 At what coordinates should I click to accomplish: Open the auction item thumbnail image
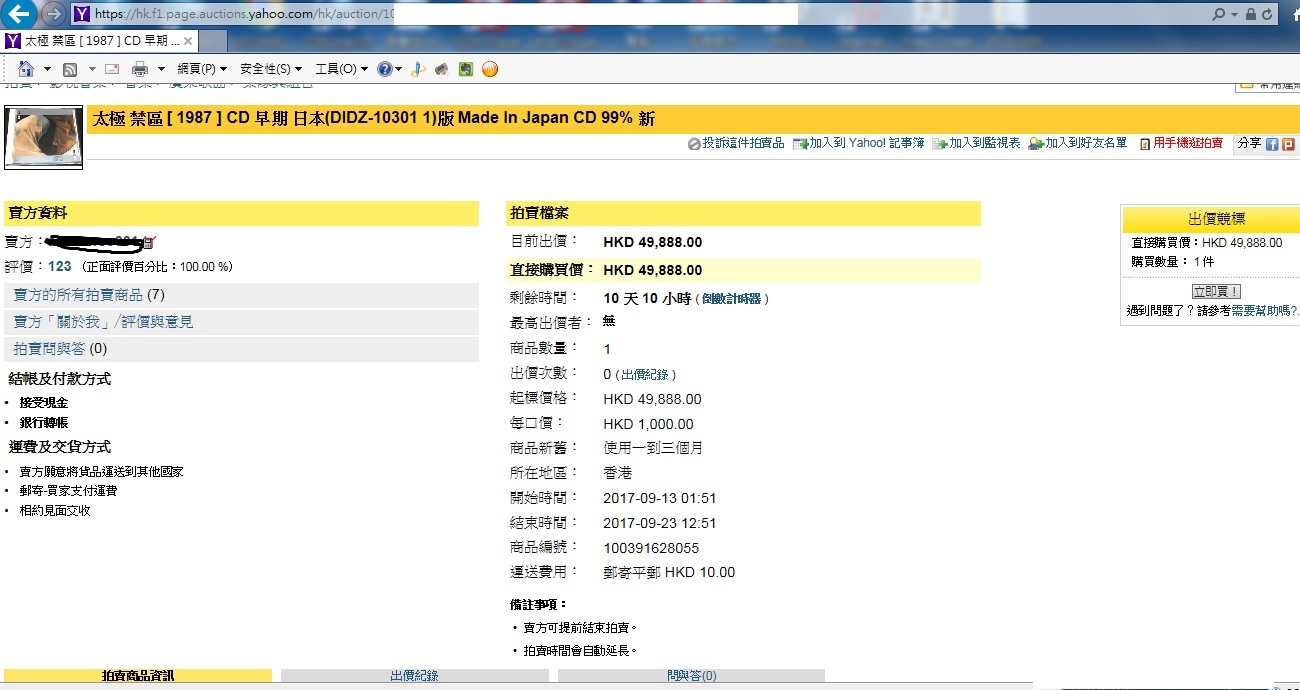tap(44, 138)
